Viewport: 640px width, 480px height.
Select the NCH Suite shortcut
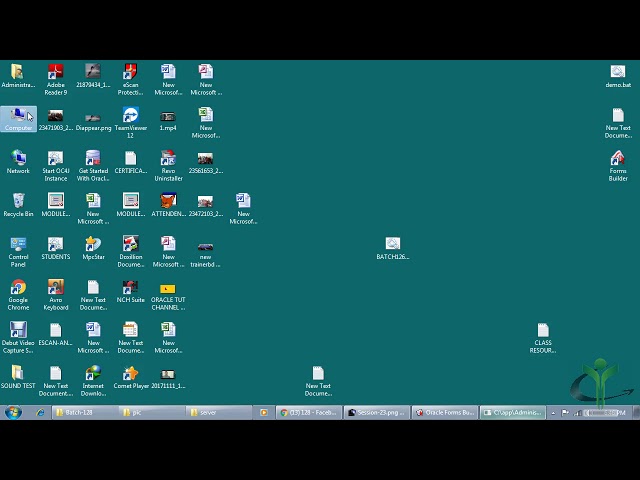(x=130, y=291)
